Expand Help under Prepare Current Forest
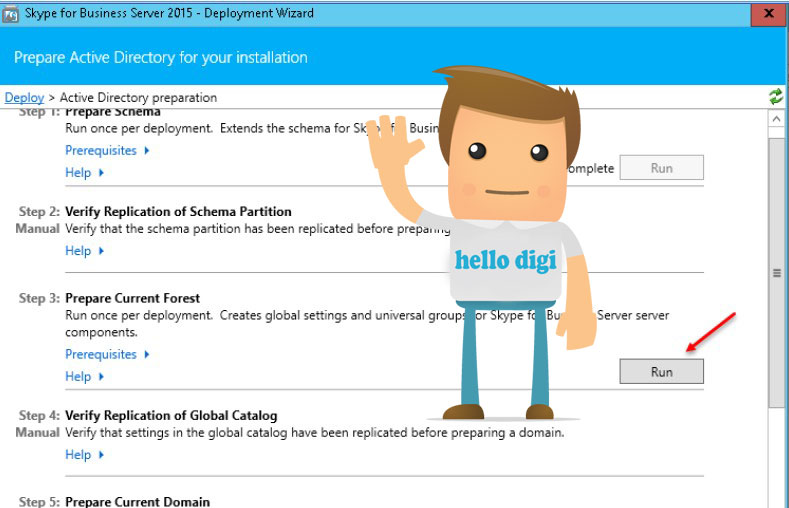This screenshot has width=789, height=508. (84, 376)
